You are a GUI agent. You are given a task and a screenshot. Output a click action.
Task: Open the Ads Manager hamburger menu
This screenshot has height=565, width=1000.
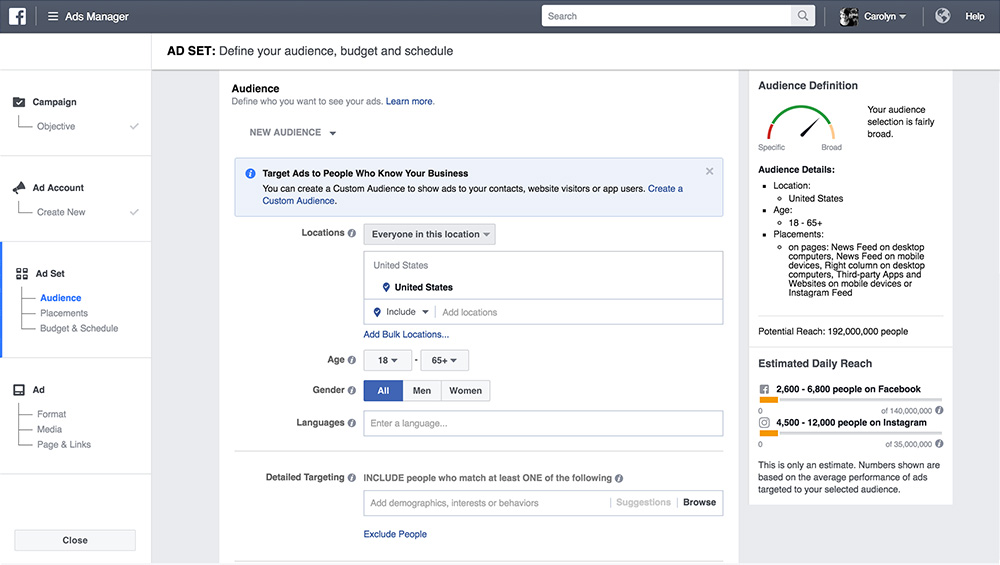coord(53,17)
